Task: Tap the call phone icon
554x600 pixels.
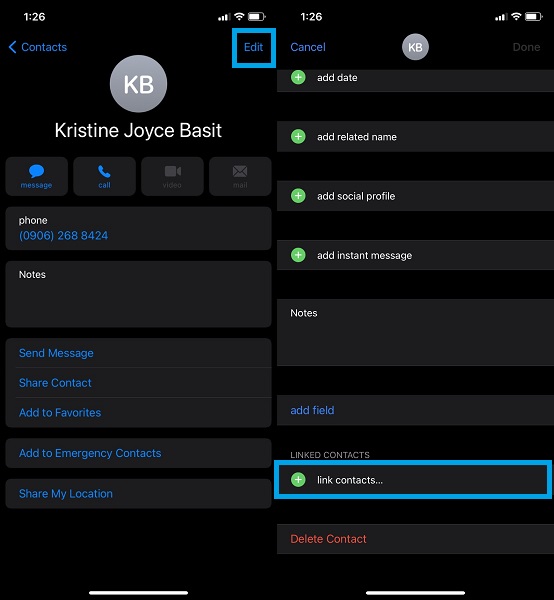Action: coord(104,171)
